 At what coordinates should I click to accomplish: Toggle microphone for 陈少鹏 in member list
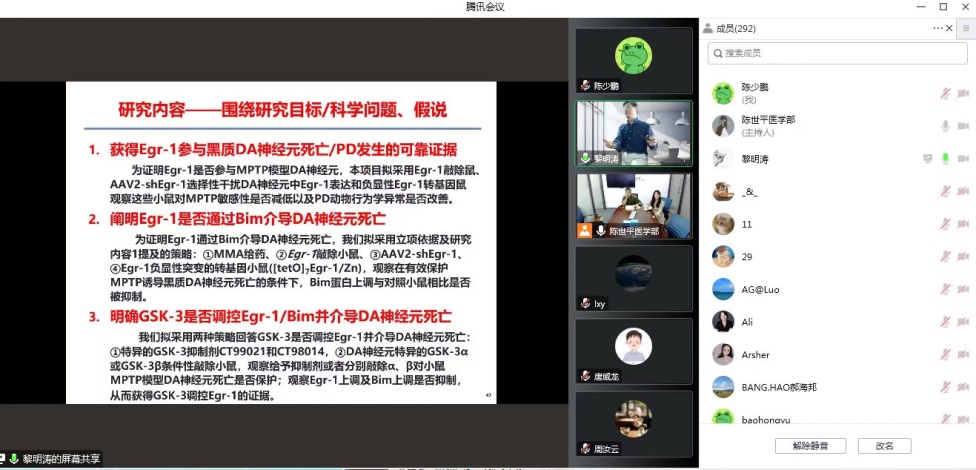[945, 94]
